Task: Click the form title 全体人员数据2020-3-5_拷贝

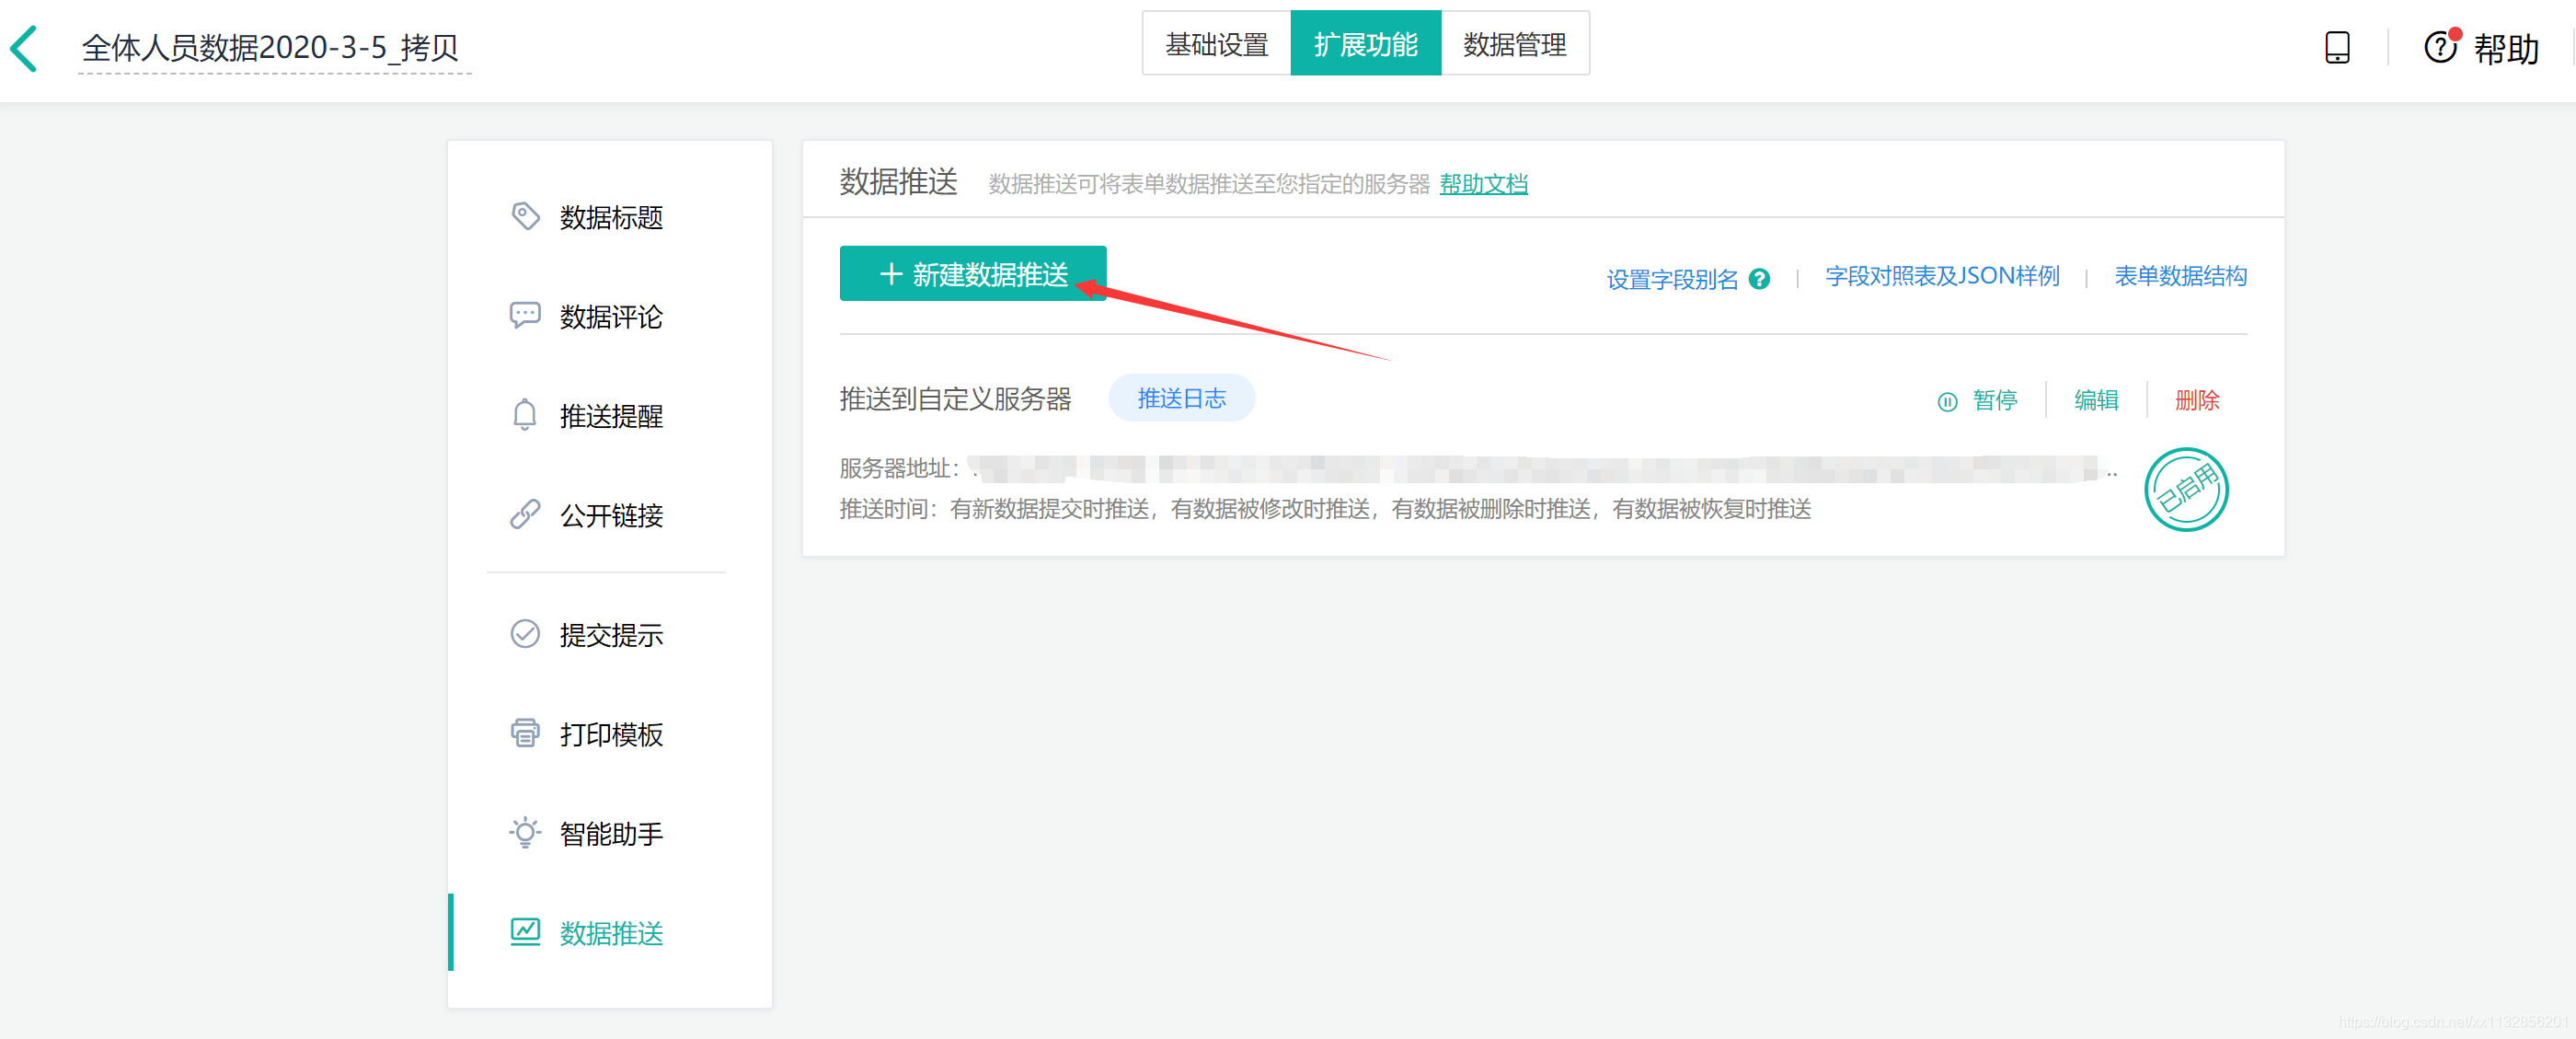Action: 270,47
